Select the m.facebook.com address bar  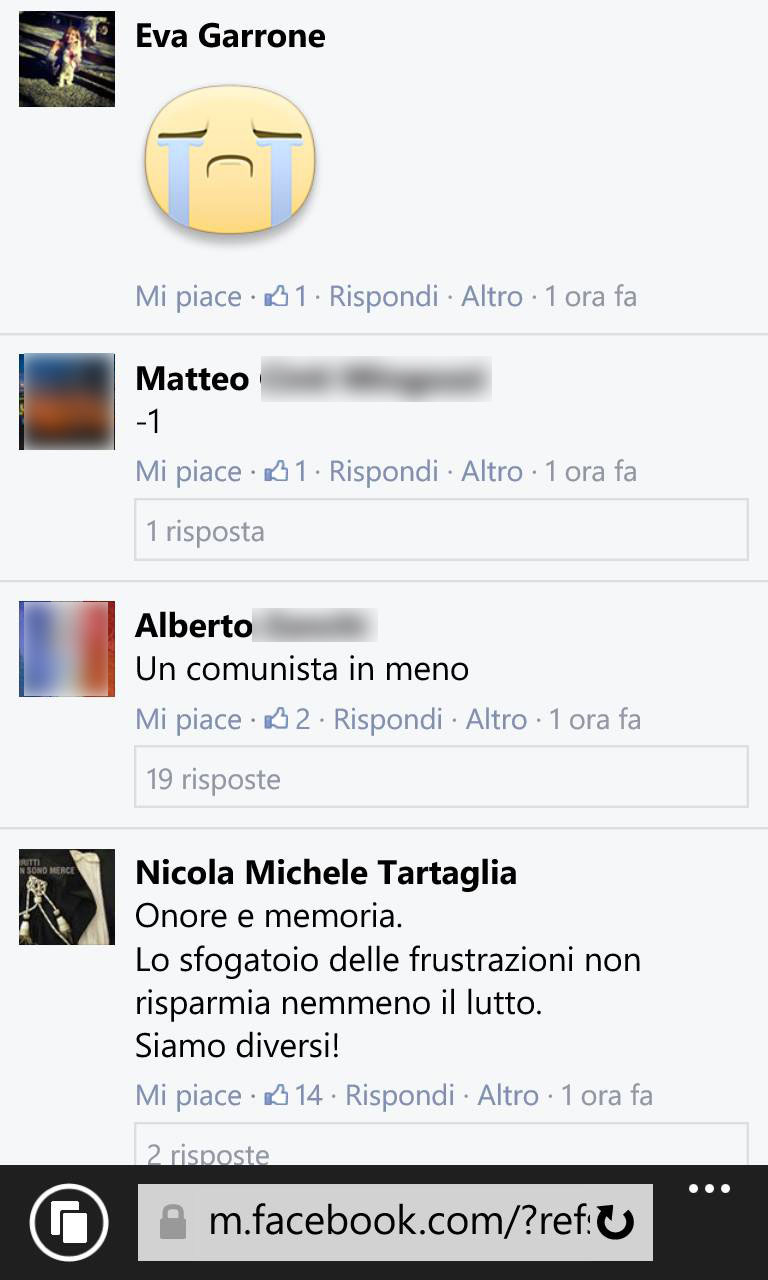395,1222
